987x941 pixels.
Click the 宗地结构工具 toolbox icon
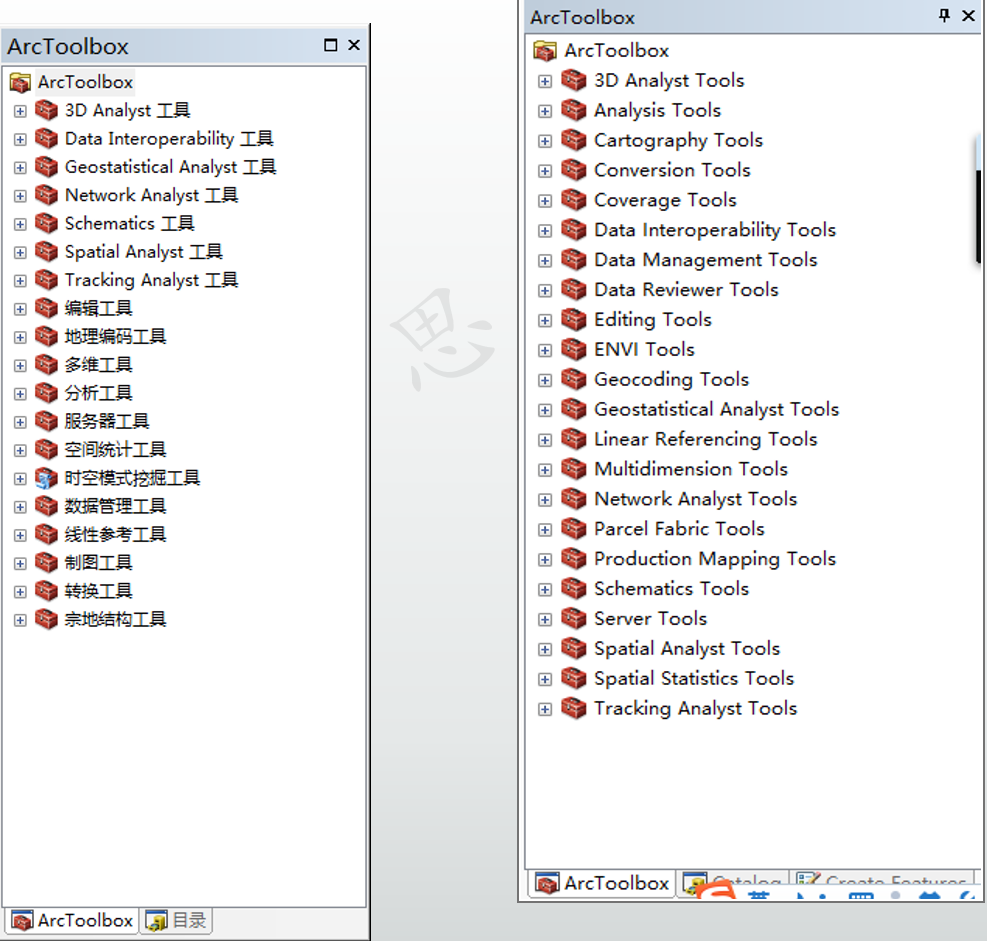pyautogui.click(x=46, y=619)
